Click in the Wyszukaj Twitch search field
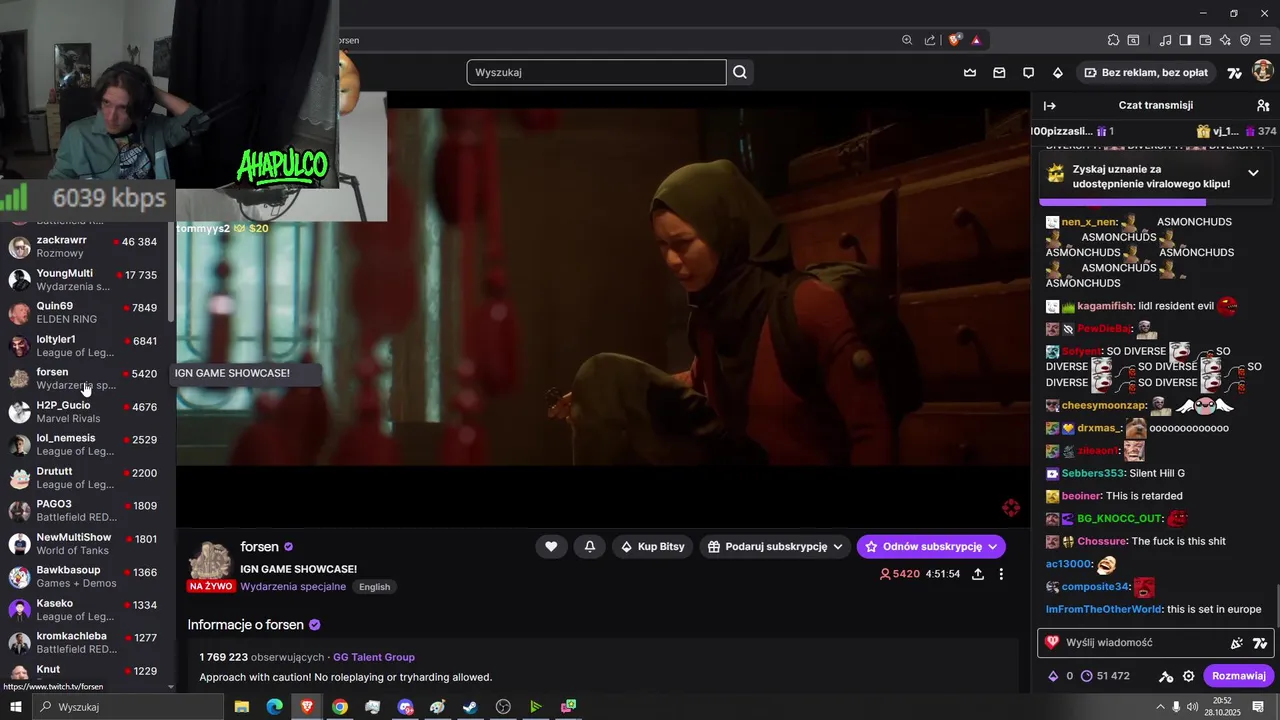 596,72
